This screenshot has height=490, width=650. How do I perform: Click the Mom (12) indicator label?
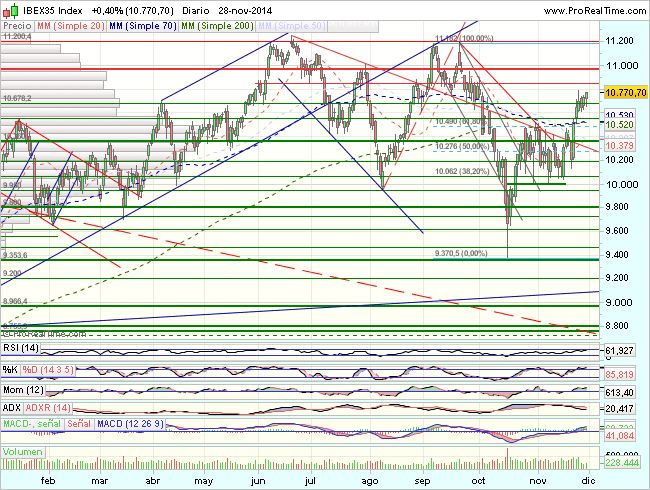(x=21, y=389)
